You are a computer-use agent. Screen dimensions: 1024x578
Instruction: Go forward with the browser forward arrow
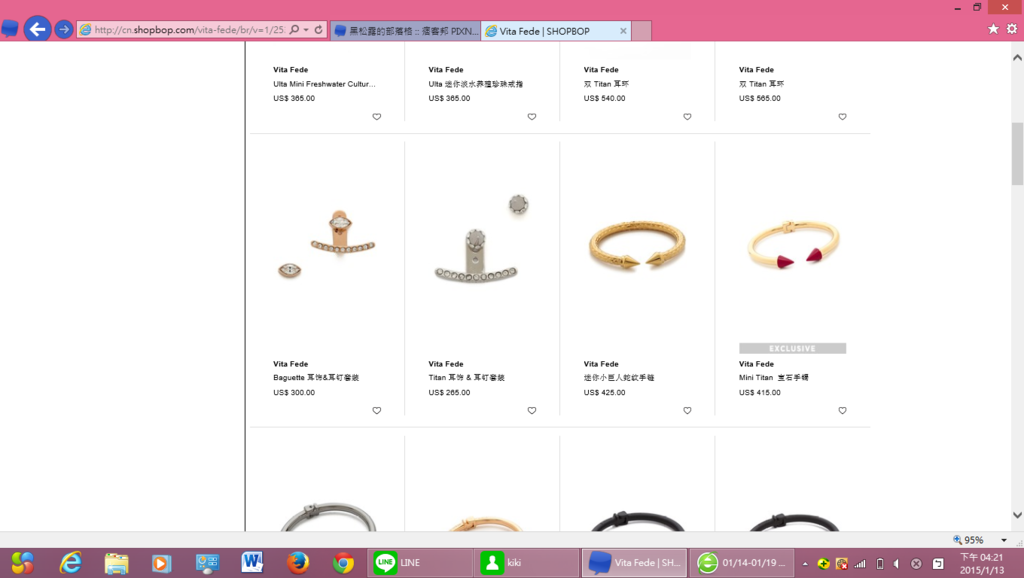click(63, 29)
